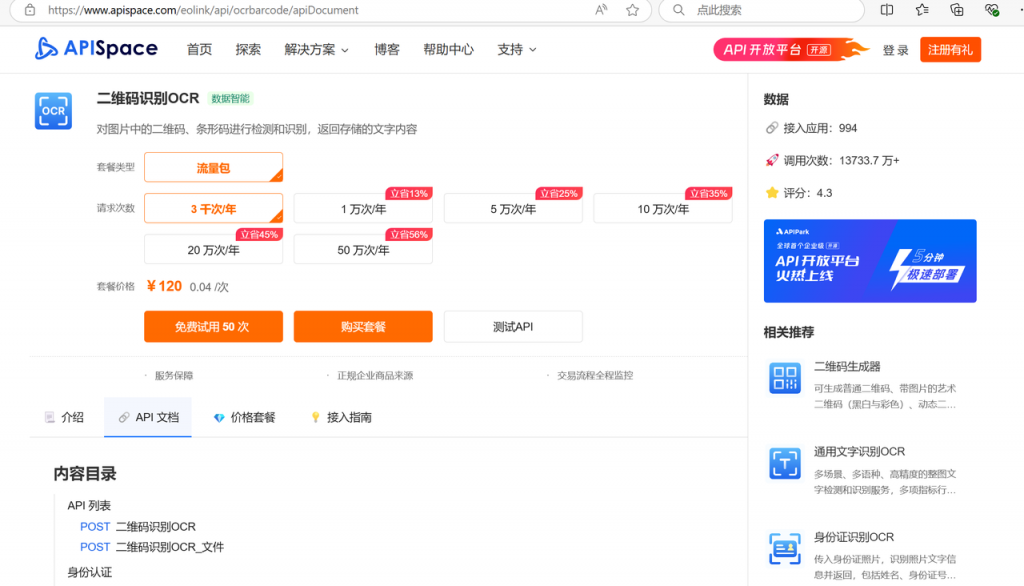Choose the 50 万次/年 request plan
1024x586 pixels.
[362, 250]
